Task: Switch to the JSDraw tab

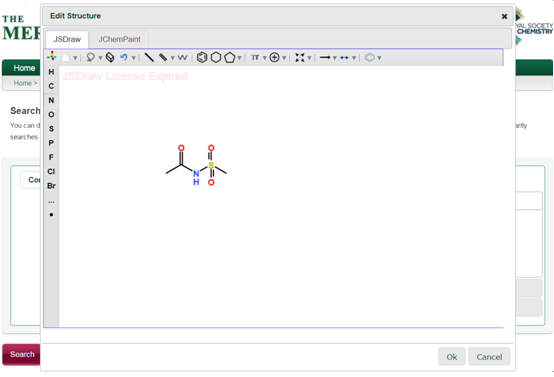Action: tap(67, 39)
